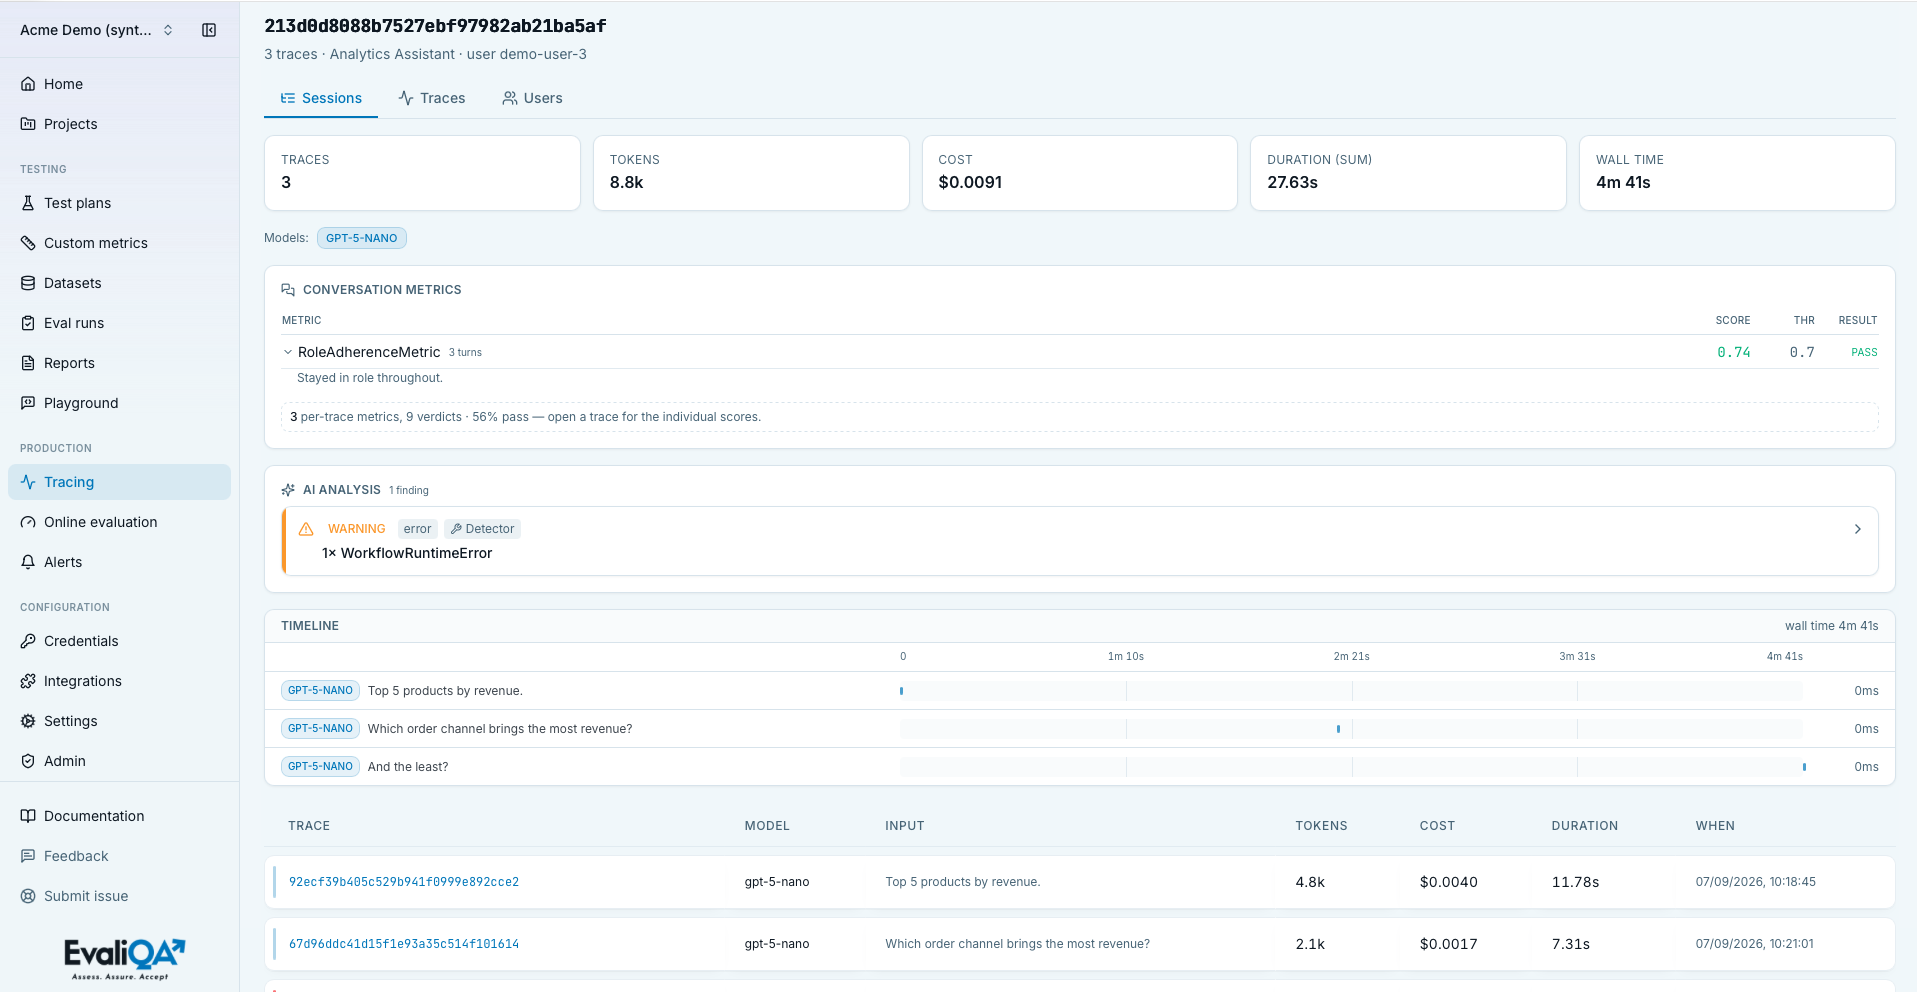Click the Projects folder icon
1917x992 pixels.
pos(28,124)
